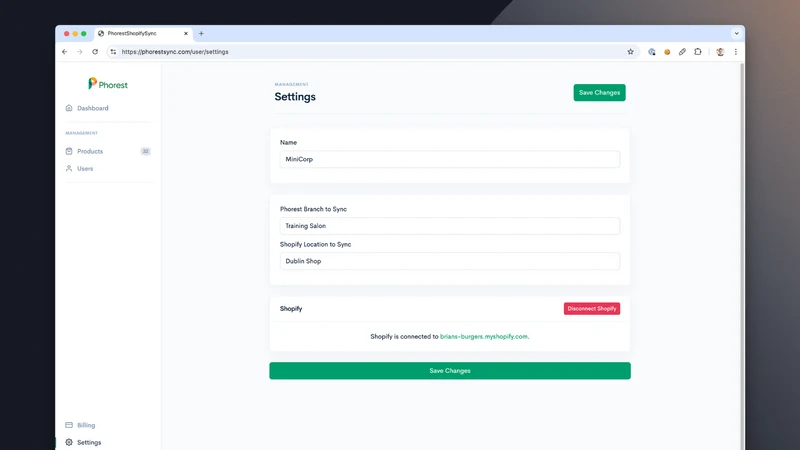Bookmark page with the star icon
Image resolution: width=800 pixels, height=450 pixels.
631,52
